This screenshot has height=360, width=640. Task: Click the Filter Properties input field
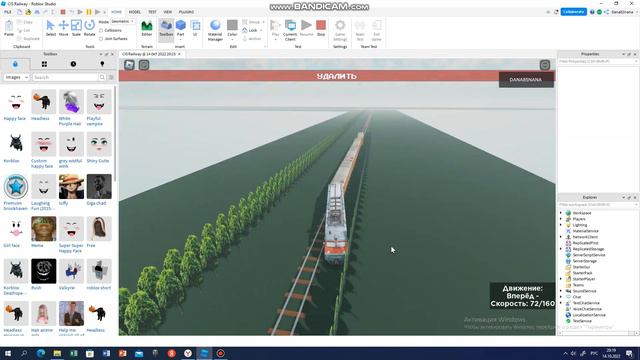point(598,61)
